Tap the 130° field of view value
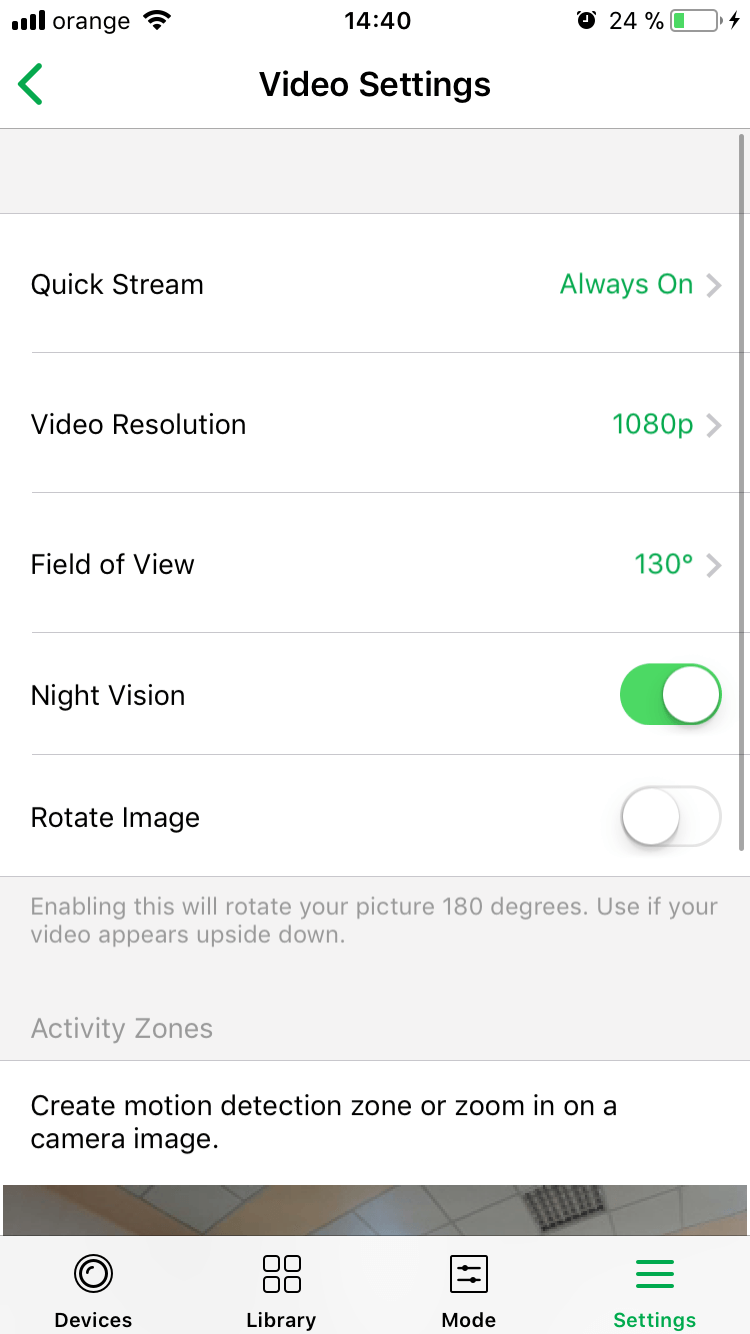The image size is (750, 1334). 663,565
